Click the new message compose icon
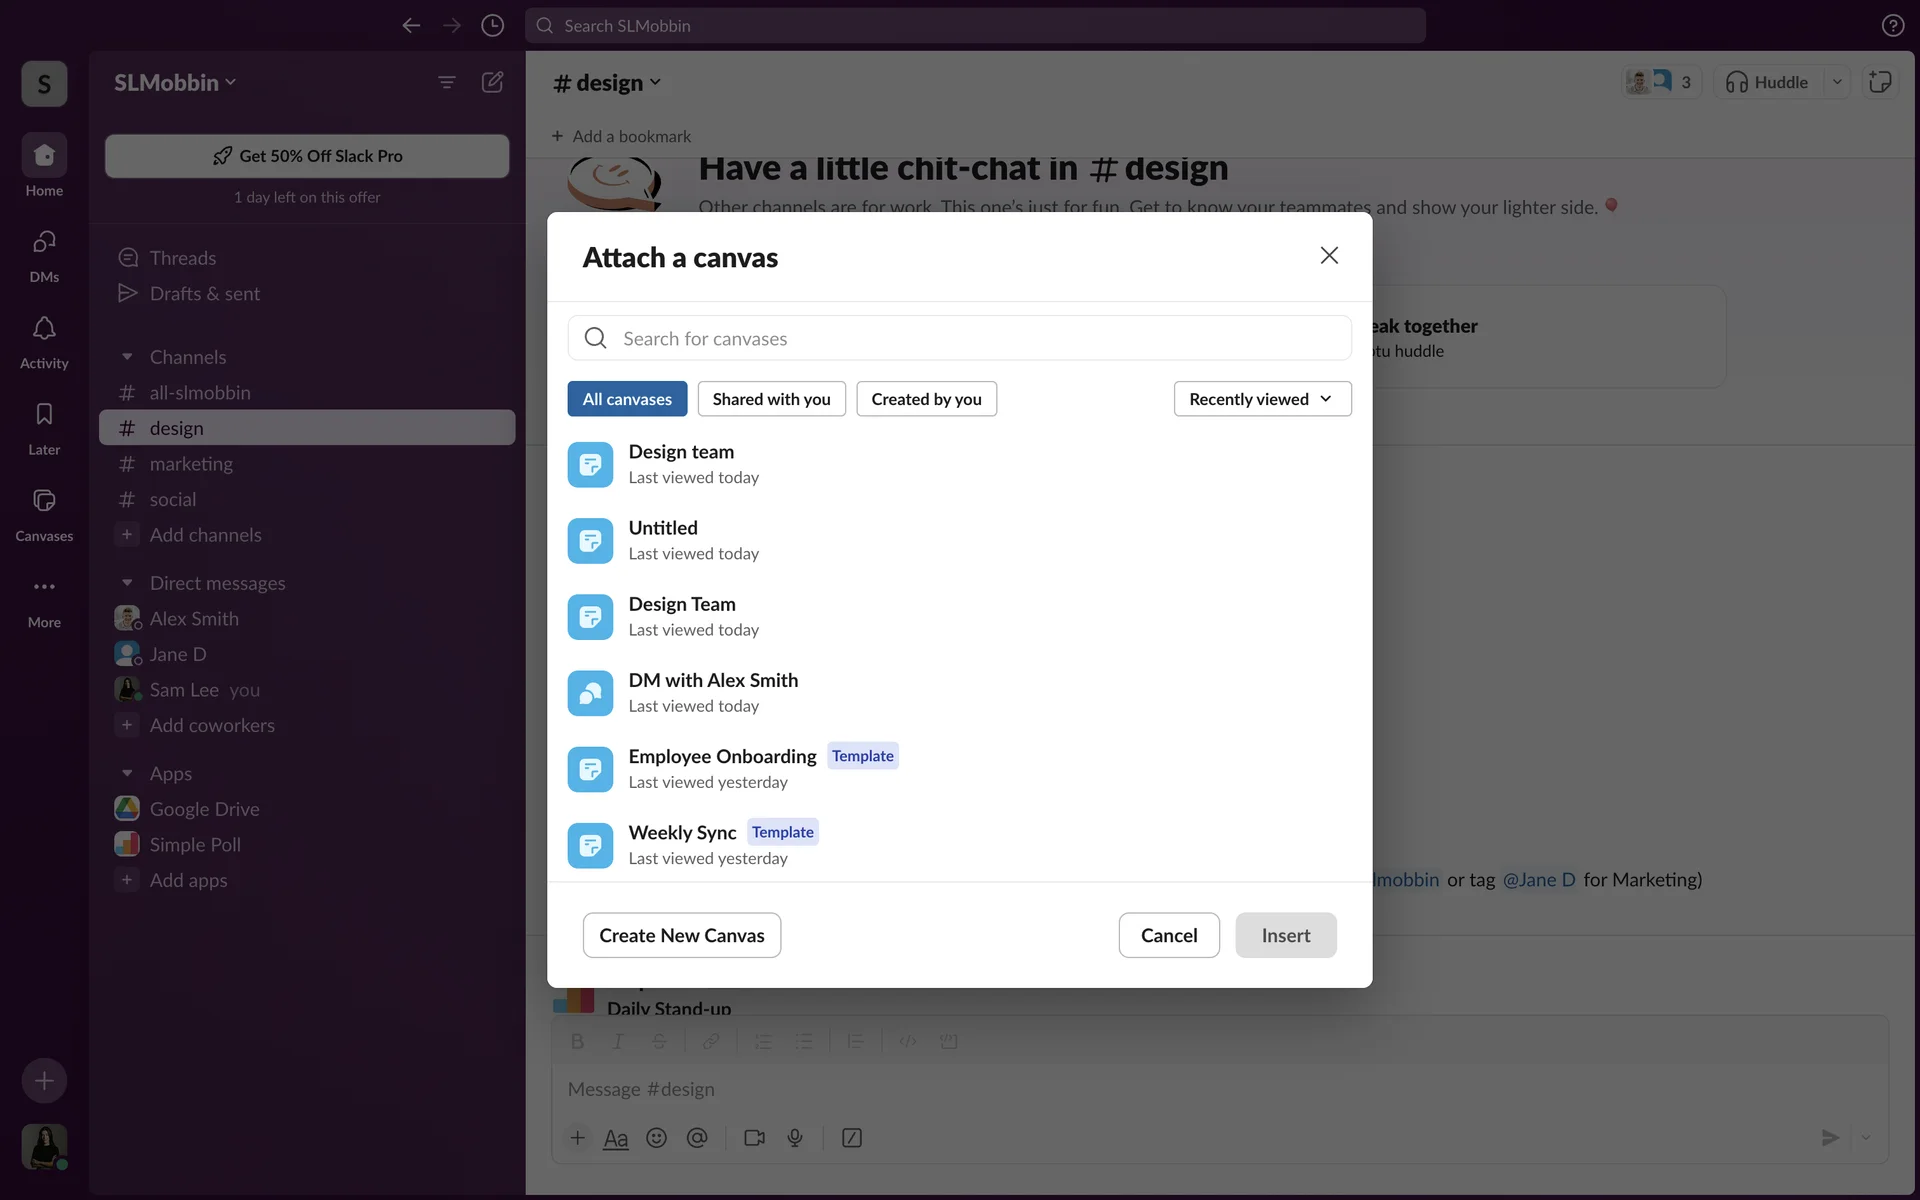Screen dimensions: 1920x1200 click(x=492, y=82)
